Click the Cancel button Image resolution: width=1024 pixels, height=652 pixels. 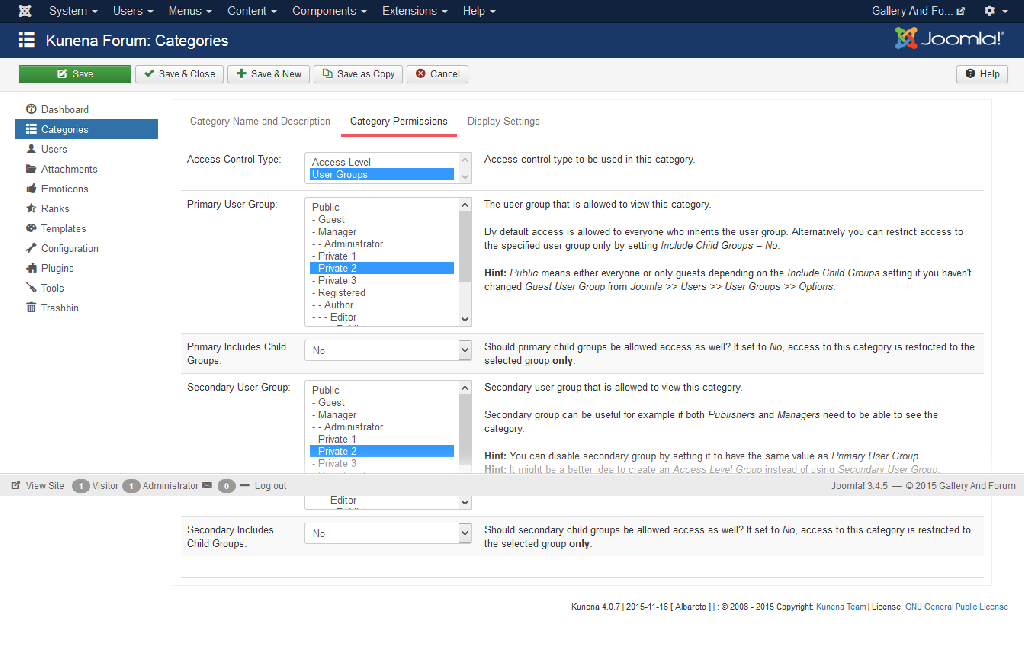(438, 74)
